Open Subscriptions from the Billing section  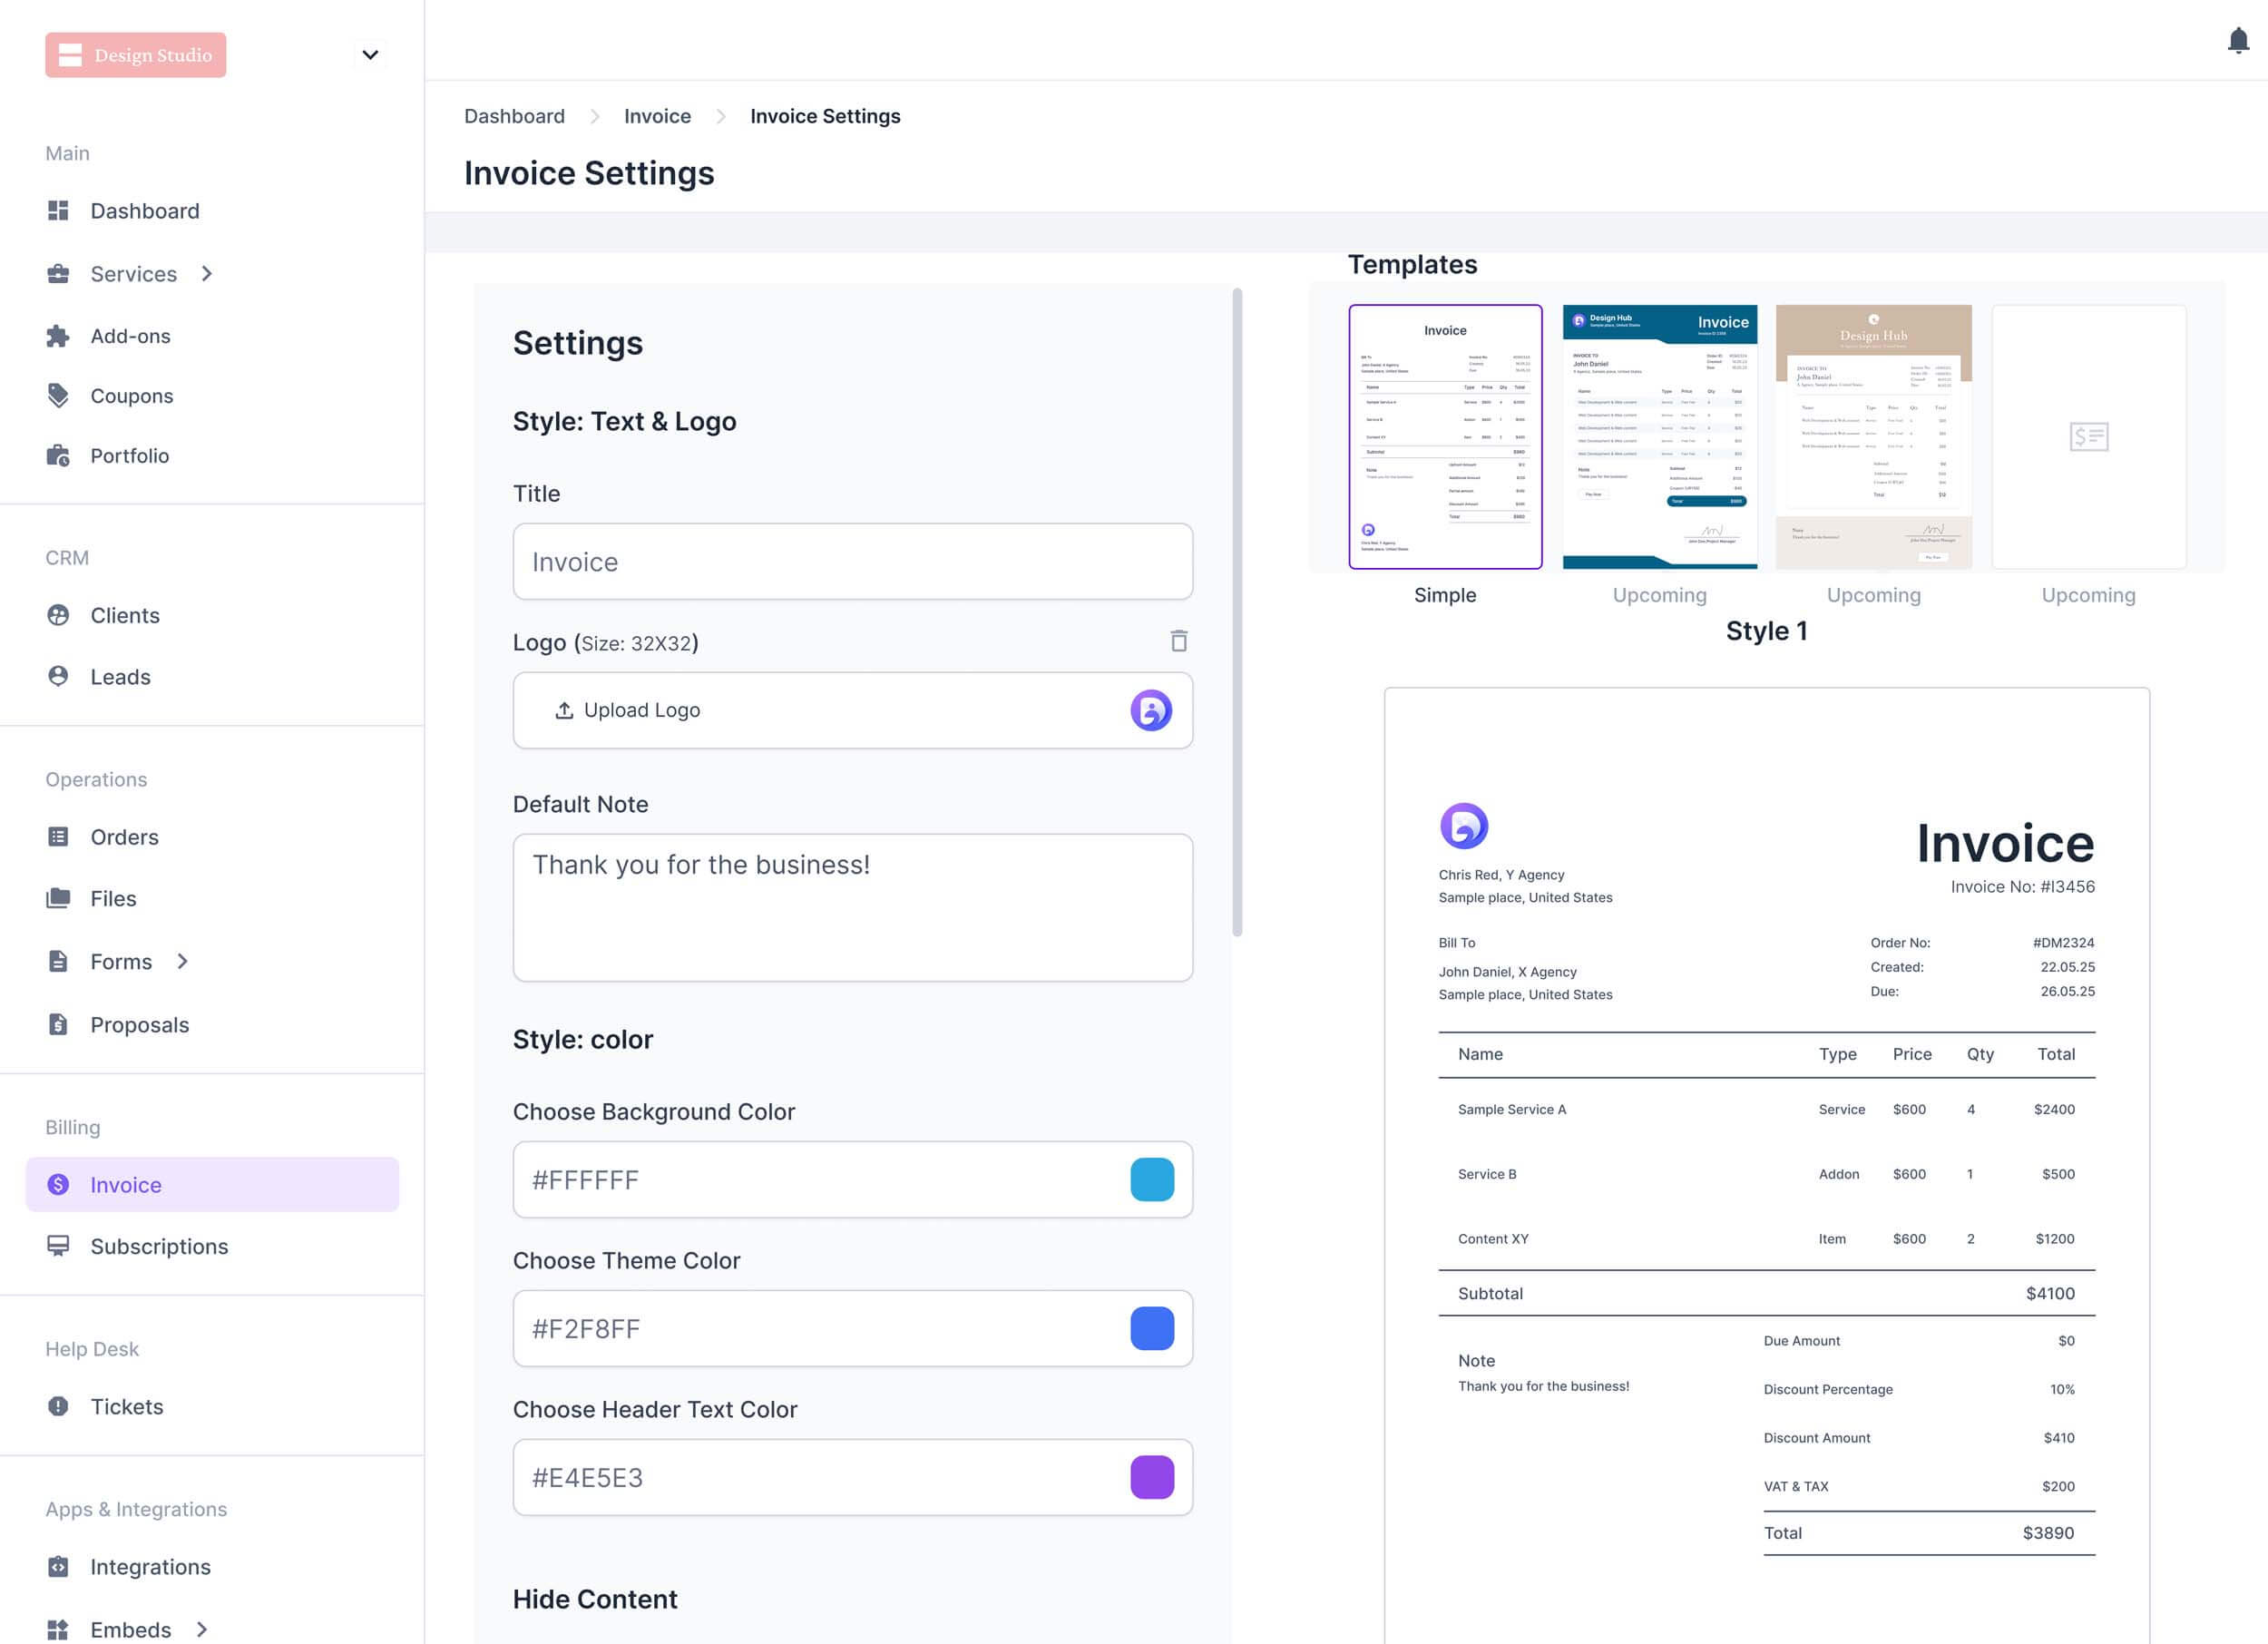[159, 1246]
